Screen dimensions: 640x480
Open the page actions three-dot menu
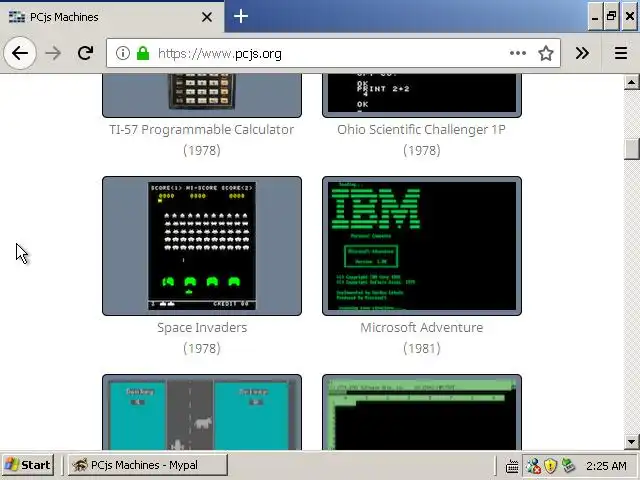point(518,53)
